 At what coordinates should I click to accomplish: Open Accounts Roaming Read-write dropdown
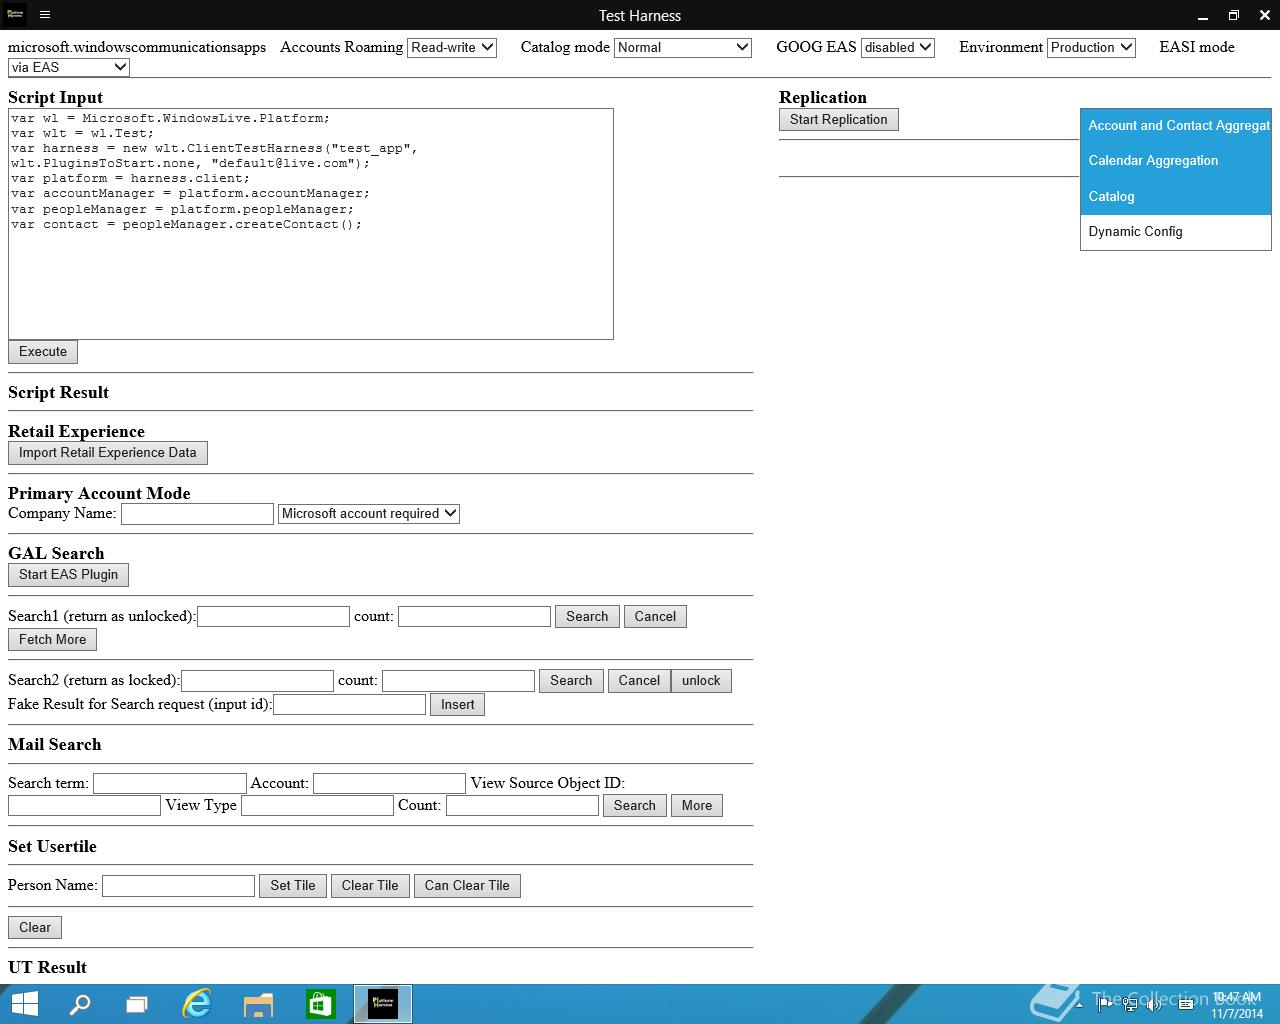452,47
